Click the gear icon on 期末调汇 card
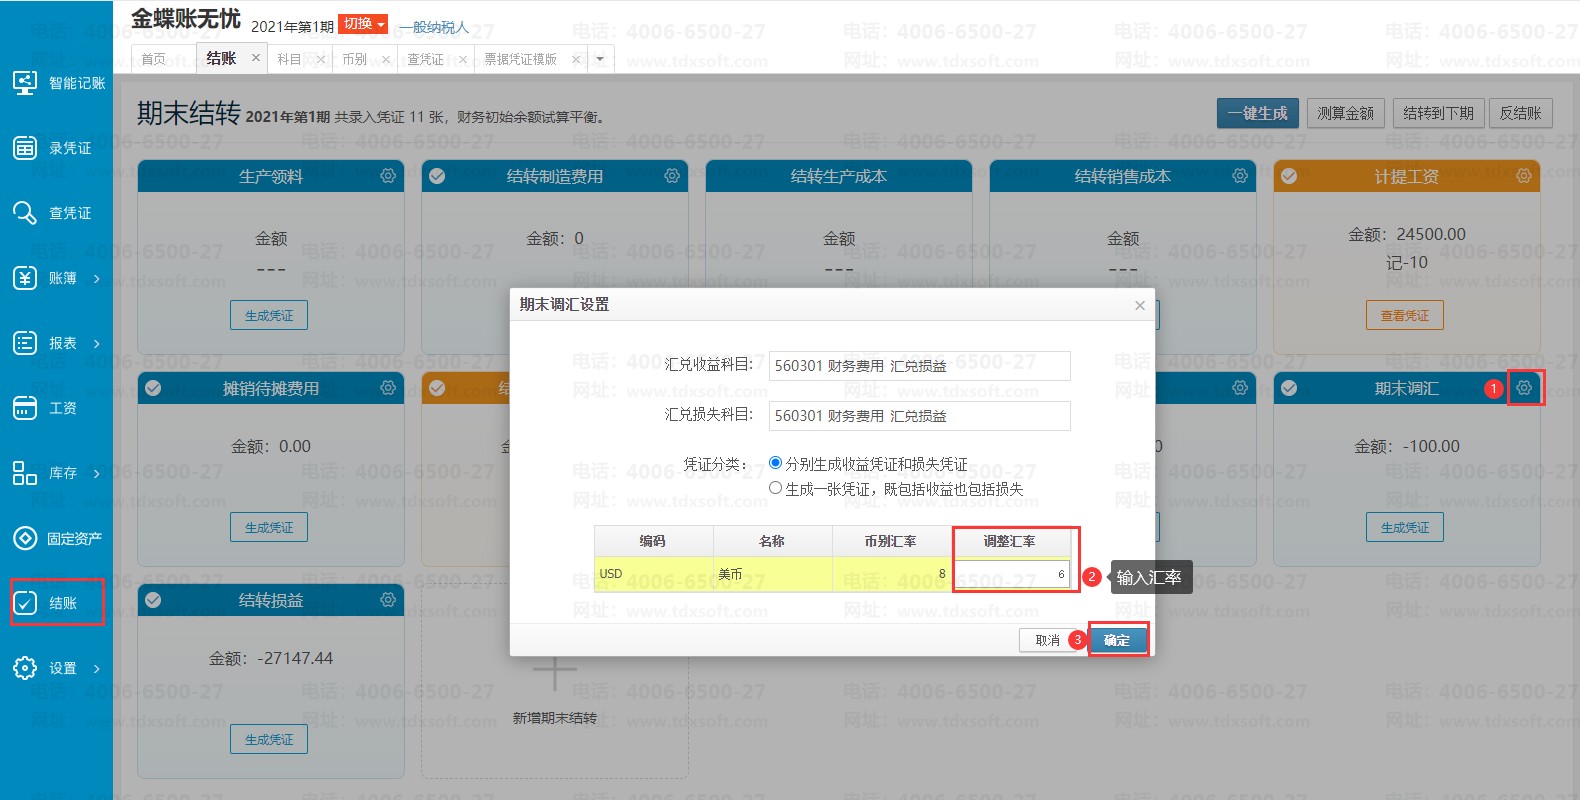This screenshot has width=1580, height=800. click(x=1524, y=388)
